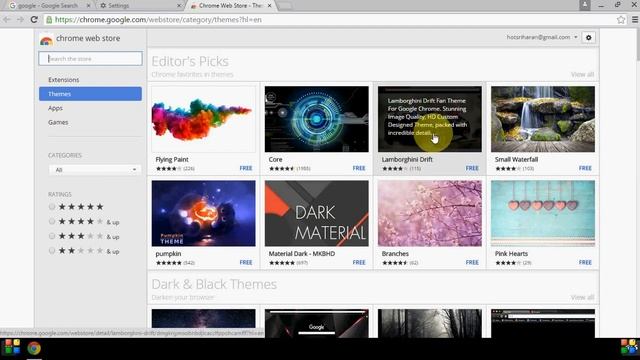Select Themes in sidebar
The image size is (640, 360).
point(90,94)
